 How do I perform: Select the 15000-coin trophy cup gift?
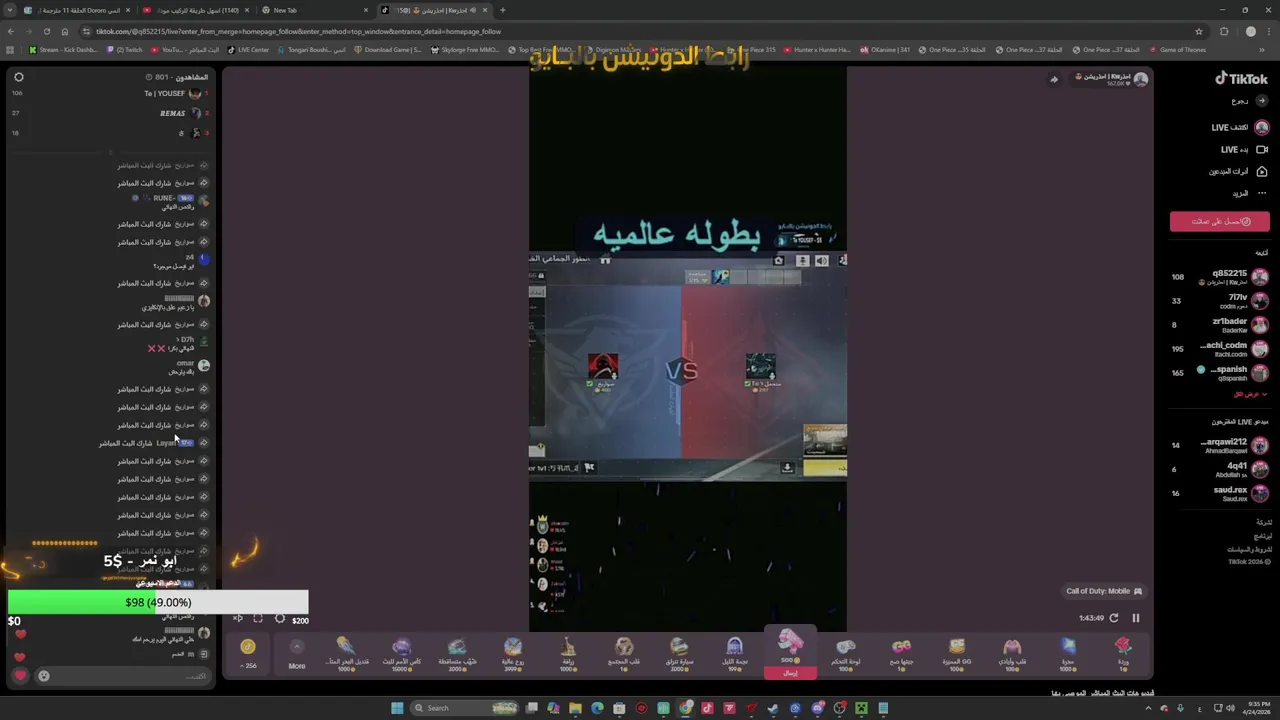pyautogui.click(x=402, y=653)
